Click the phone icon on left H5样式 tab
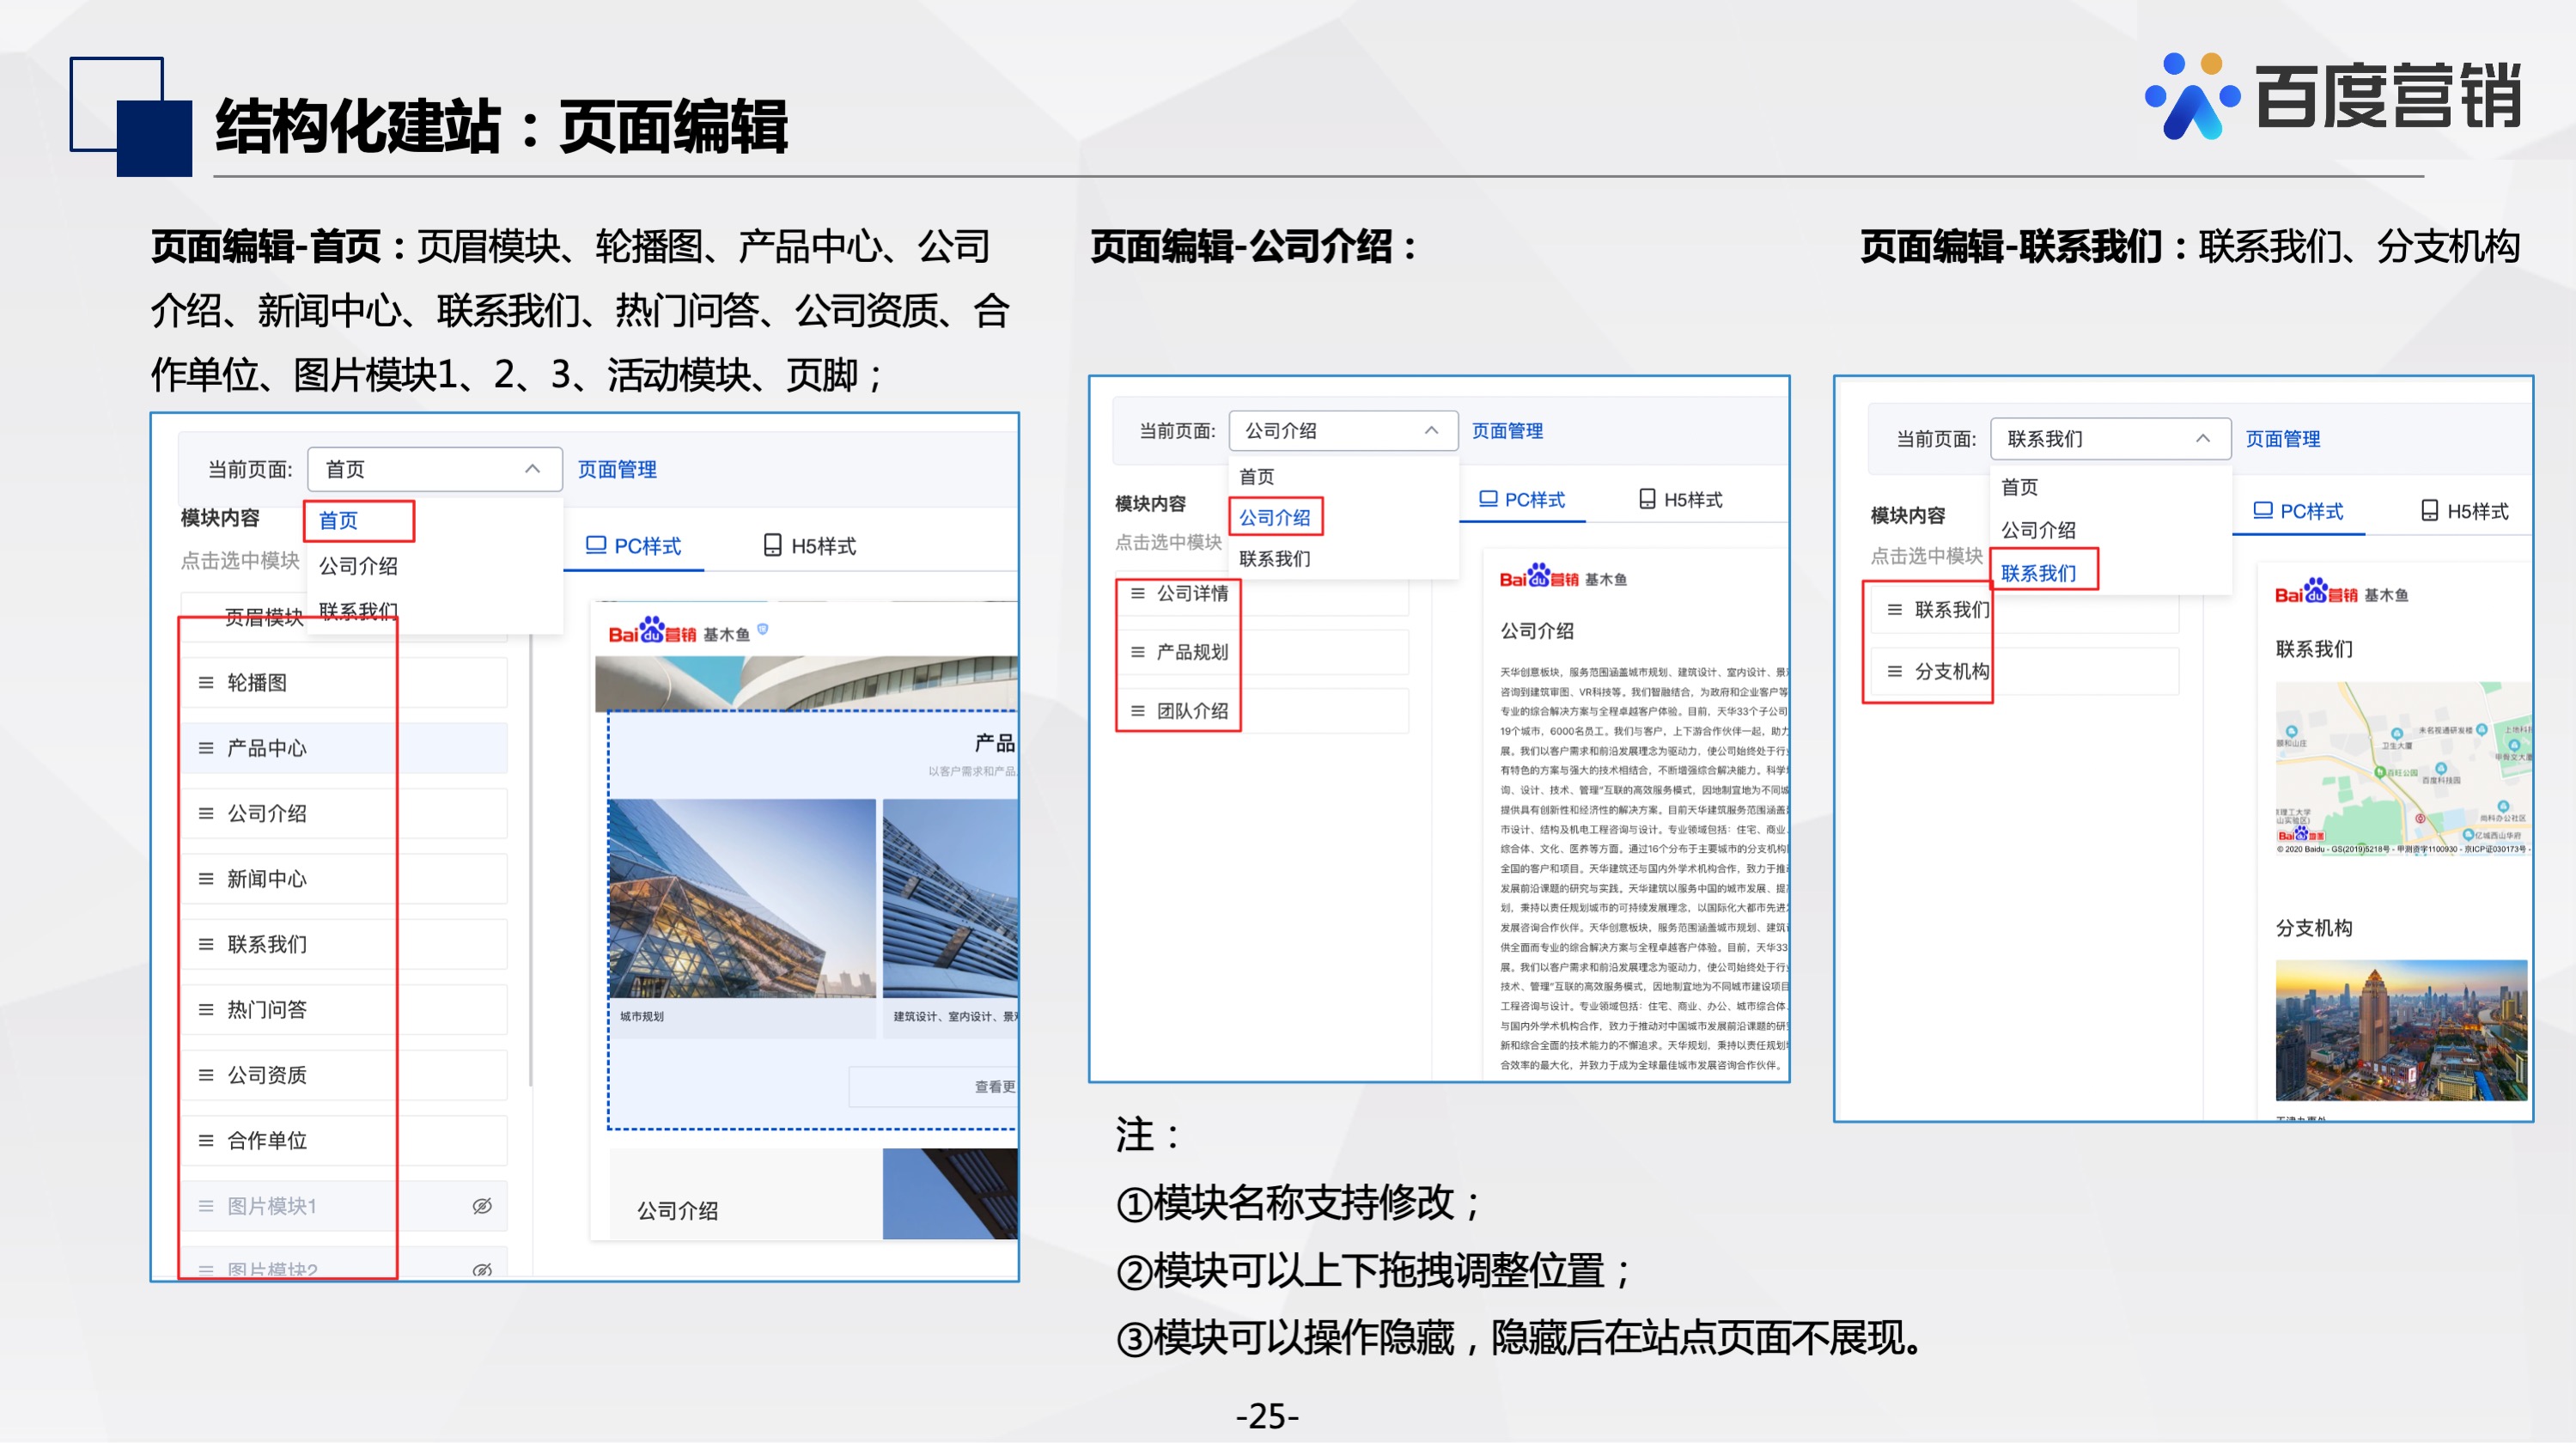Viewport: 2576px width, 1449px height. coord(772,545)
